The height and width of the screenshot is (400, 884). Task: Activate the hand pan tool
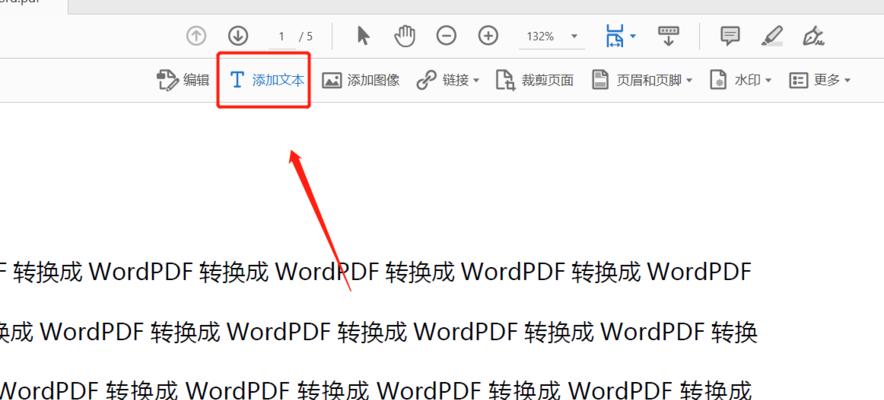point(405,36)
